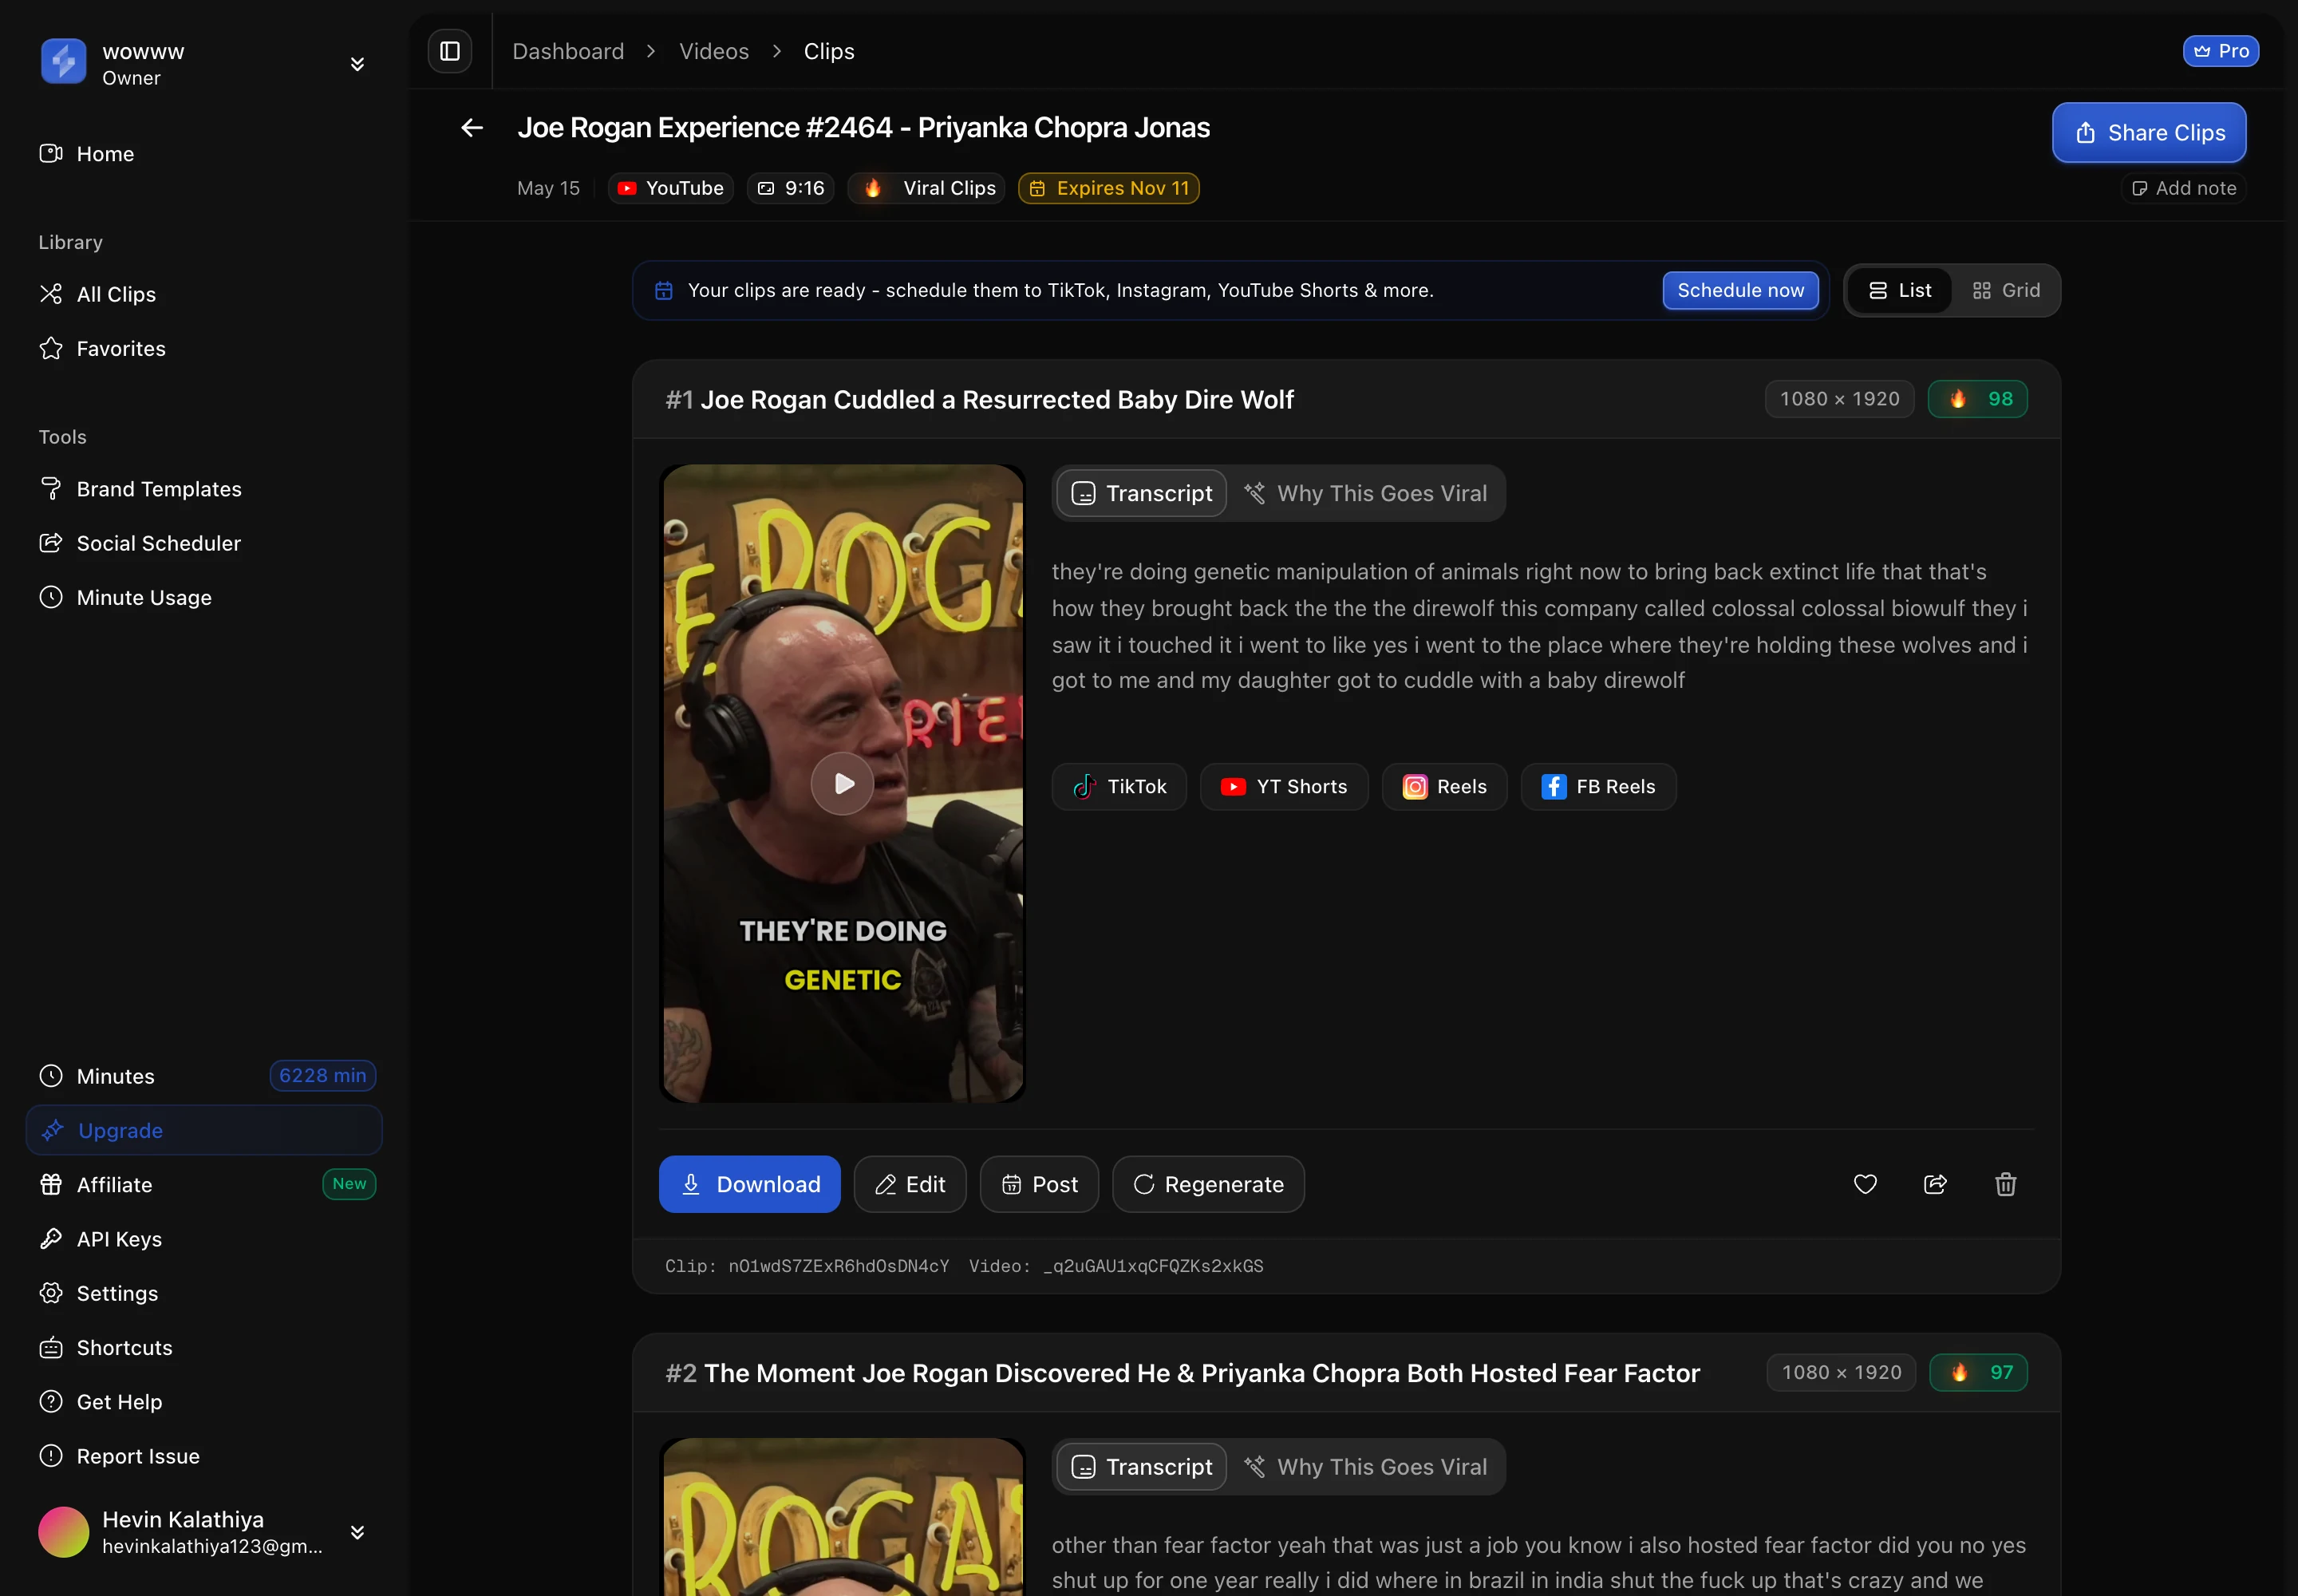Click the Clips breadcrumb
The width and height of the screenshot is (2298, 1596).
pyautogui.click(x=829, y=51)
